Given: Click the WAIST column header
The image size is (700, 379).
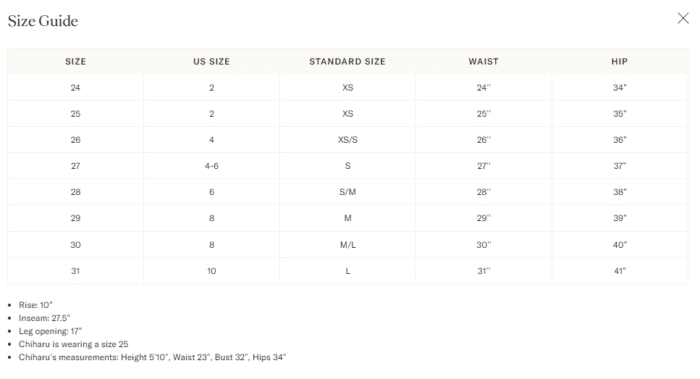Looking at the screenshot, I should [x=483, y=62].
